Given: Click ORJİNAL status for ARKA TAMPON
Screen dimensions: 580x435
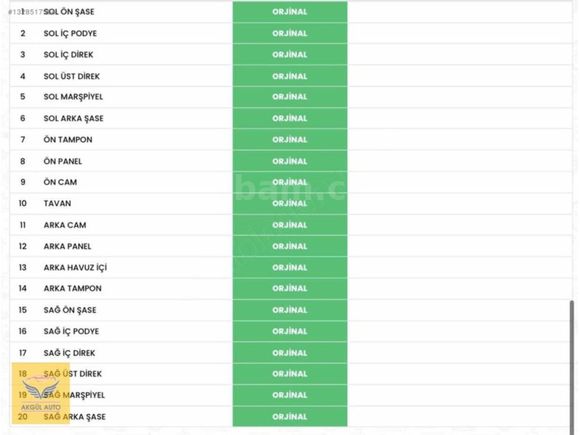Looking at the screenshot, I should coord(290,289).
